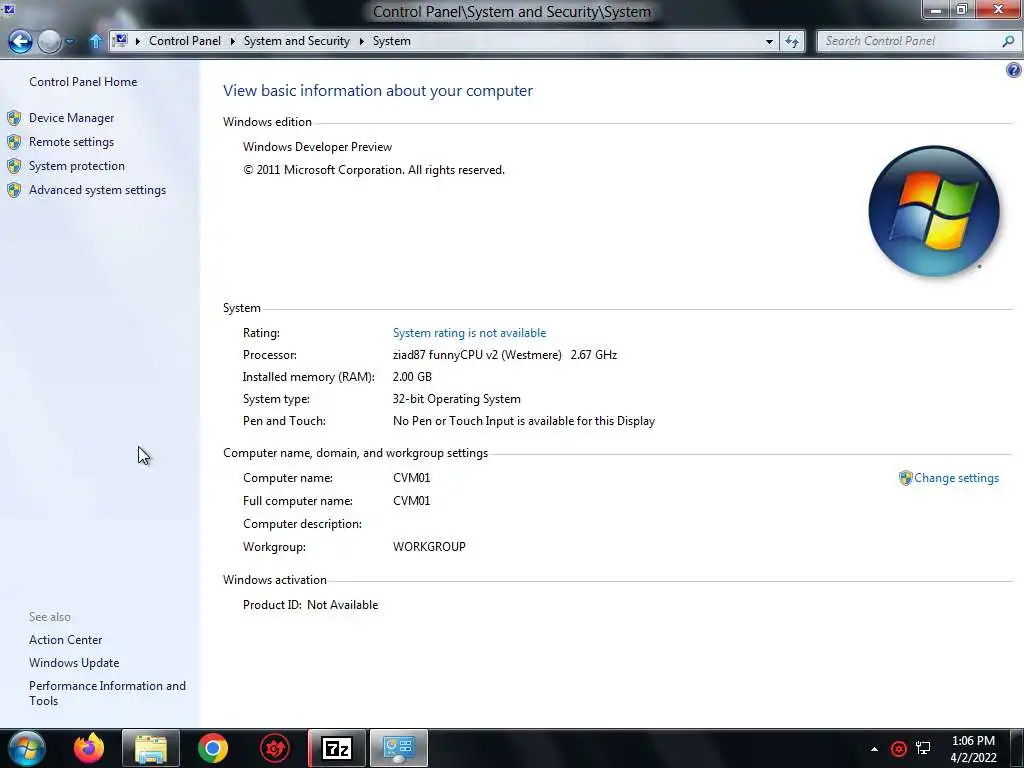Click the Control Panel taskbar button

pos(399,748)
